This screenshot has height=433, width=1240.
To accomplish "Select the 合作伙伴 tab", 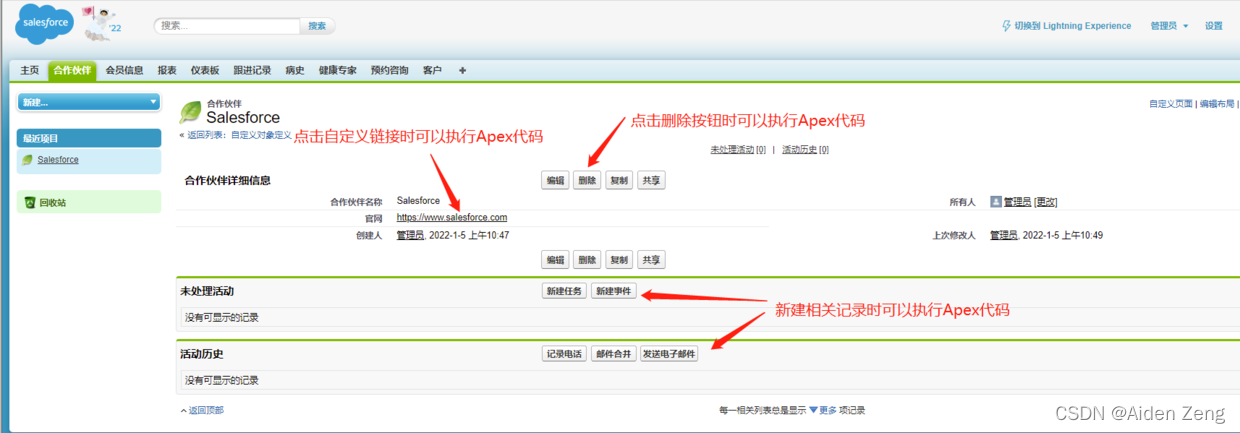I will [72, 70].
